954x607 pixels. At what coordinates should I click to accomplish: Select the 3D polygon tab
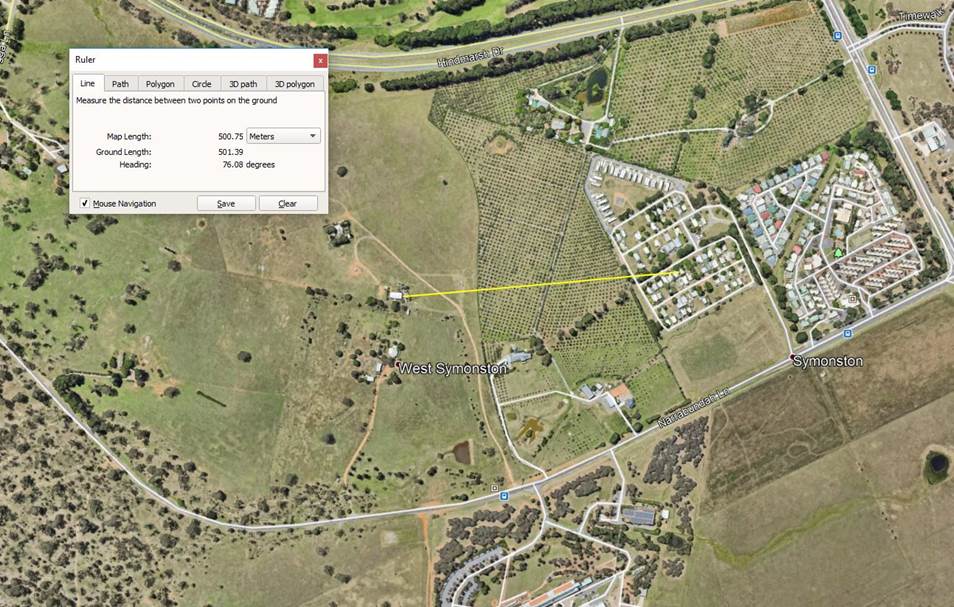pyautogui.click(x=294, y=84)
